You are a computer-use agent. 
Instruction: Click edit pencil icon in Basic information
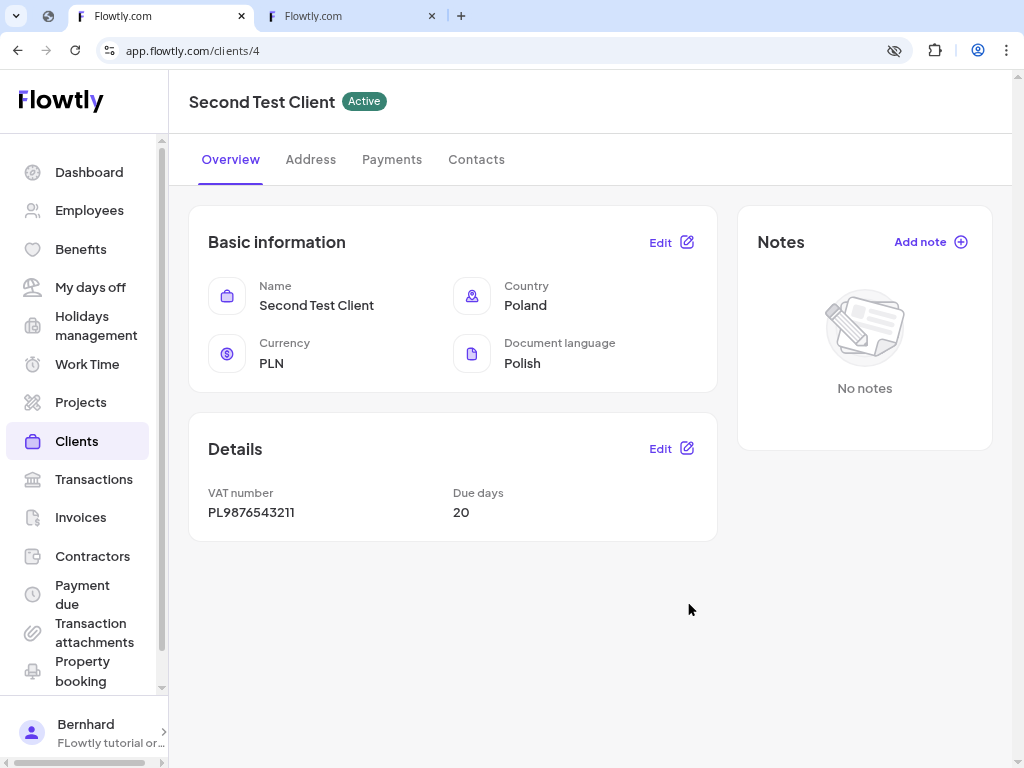coord(687,242)
